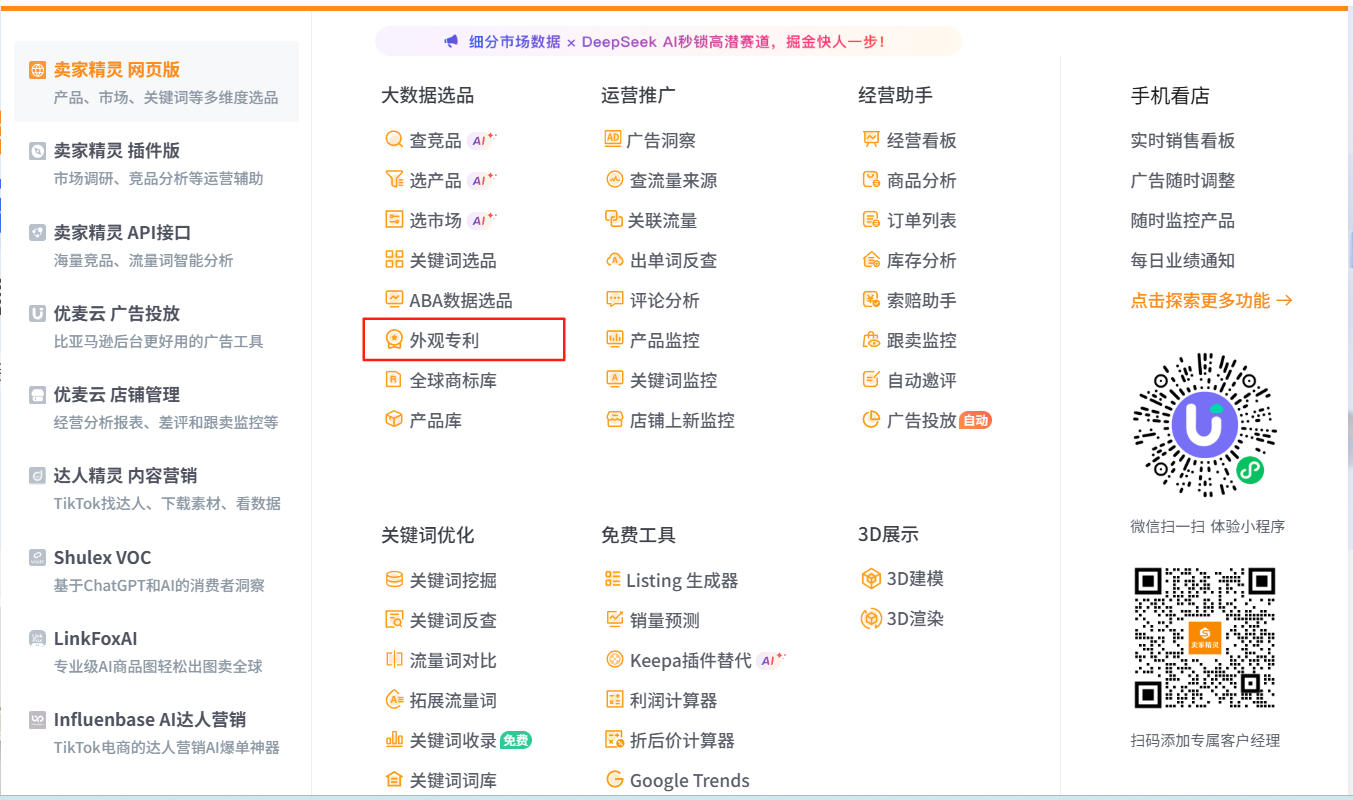Click the 自动邀评 icon
This screenshot has height=800, width=1353.
pos(871,380)
